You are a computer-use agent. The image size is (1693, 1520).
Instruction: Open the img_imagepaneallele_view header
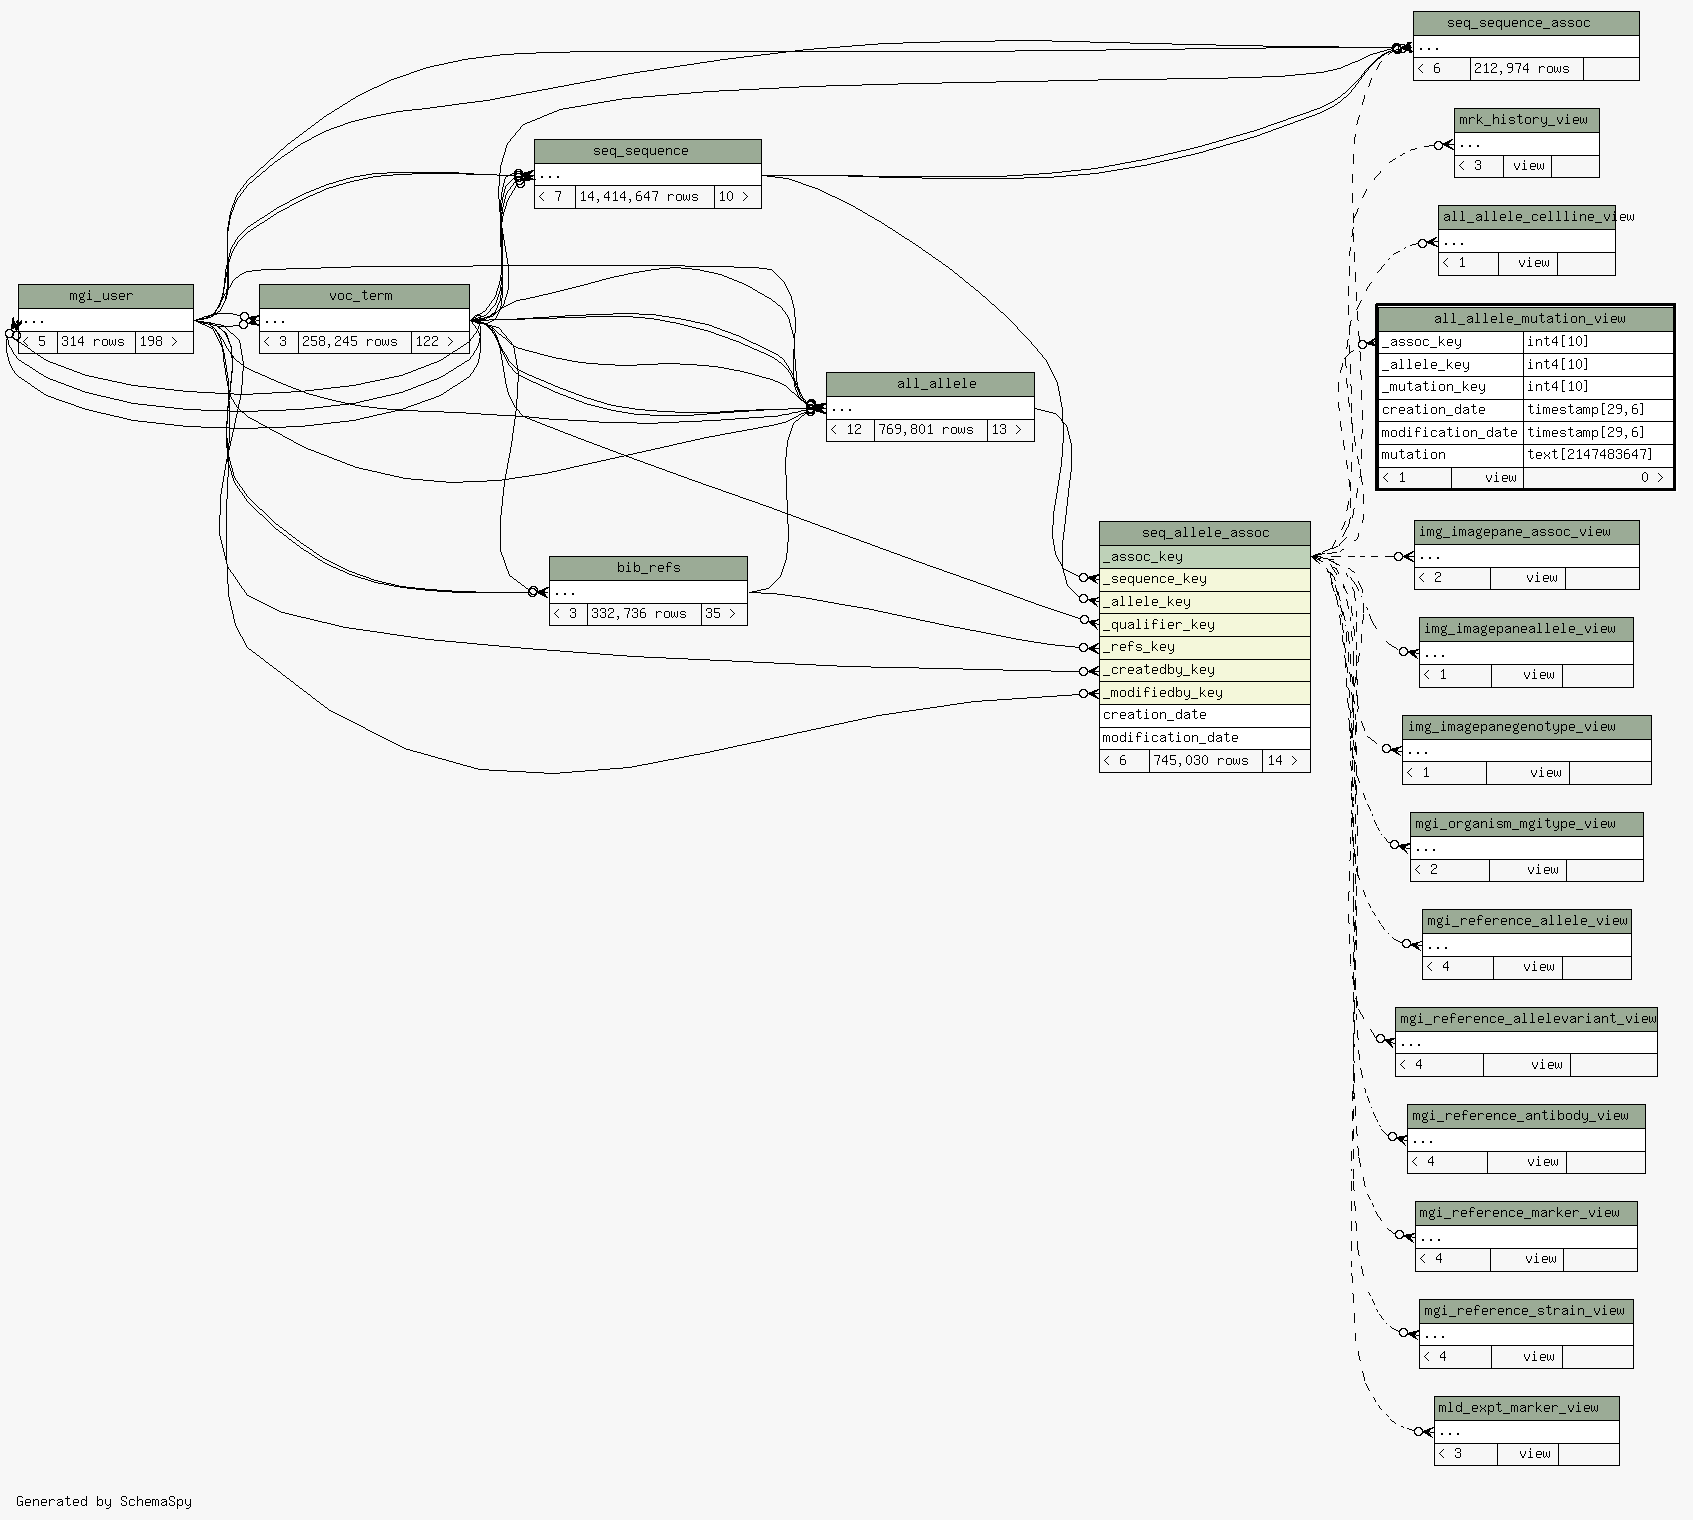(x=1526, y=629)
